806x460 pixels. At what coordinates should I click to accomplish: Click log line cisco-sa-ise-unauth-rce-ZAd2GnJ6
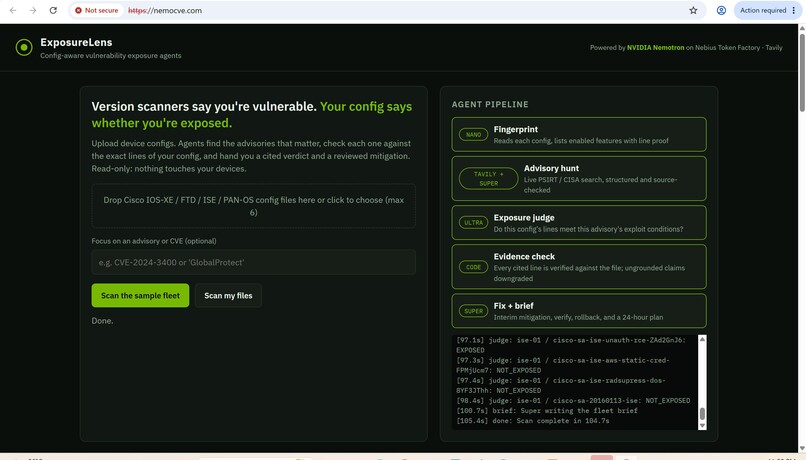(x=571, y=345)
